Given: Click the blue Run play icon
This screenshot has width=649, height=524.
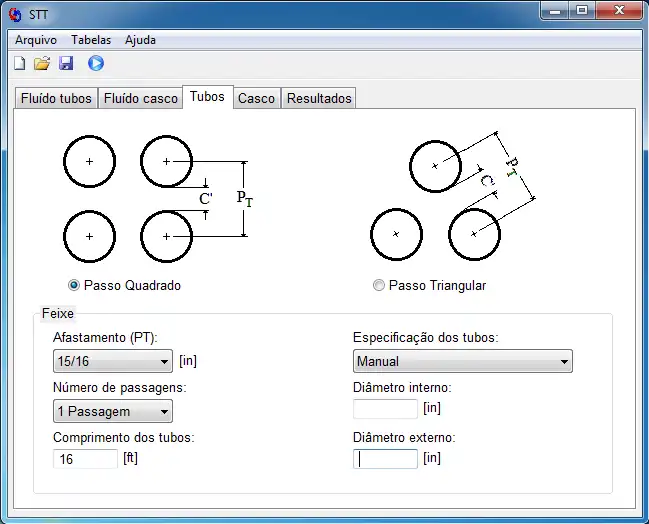Looking at the screenshot, I should pos(96,63).
